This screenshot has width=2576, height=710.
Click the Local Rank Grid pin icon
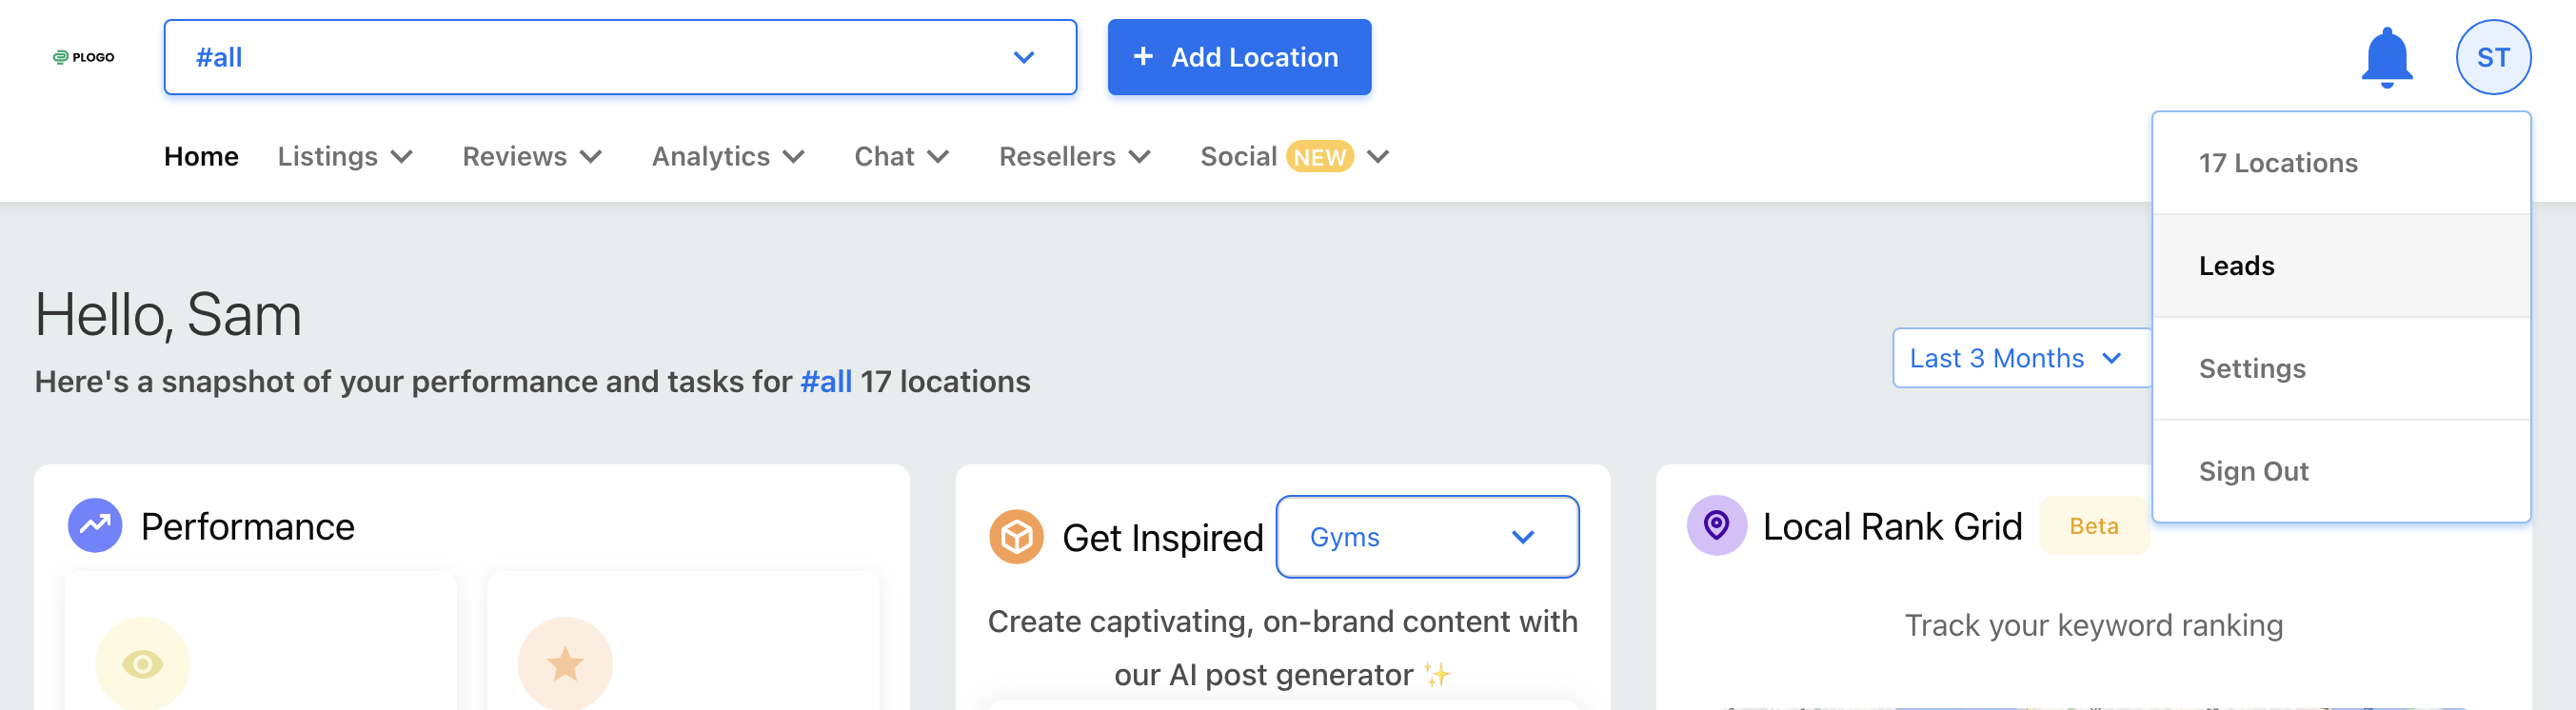click(1716, 525)
